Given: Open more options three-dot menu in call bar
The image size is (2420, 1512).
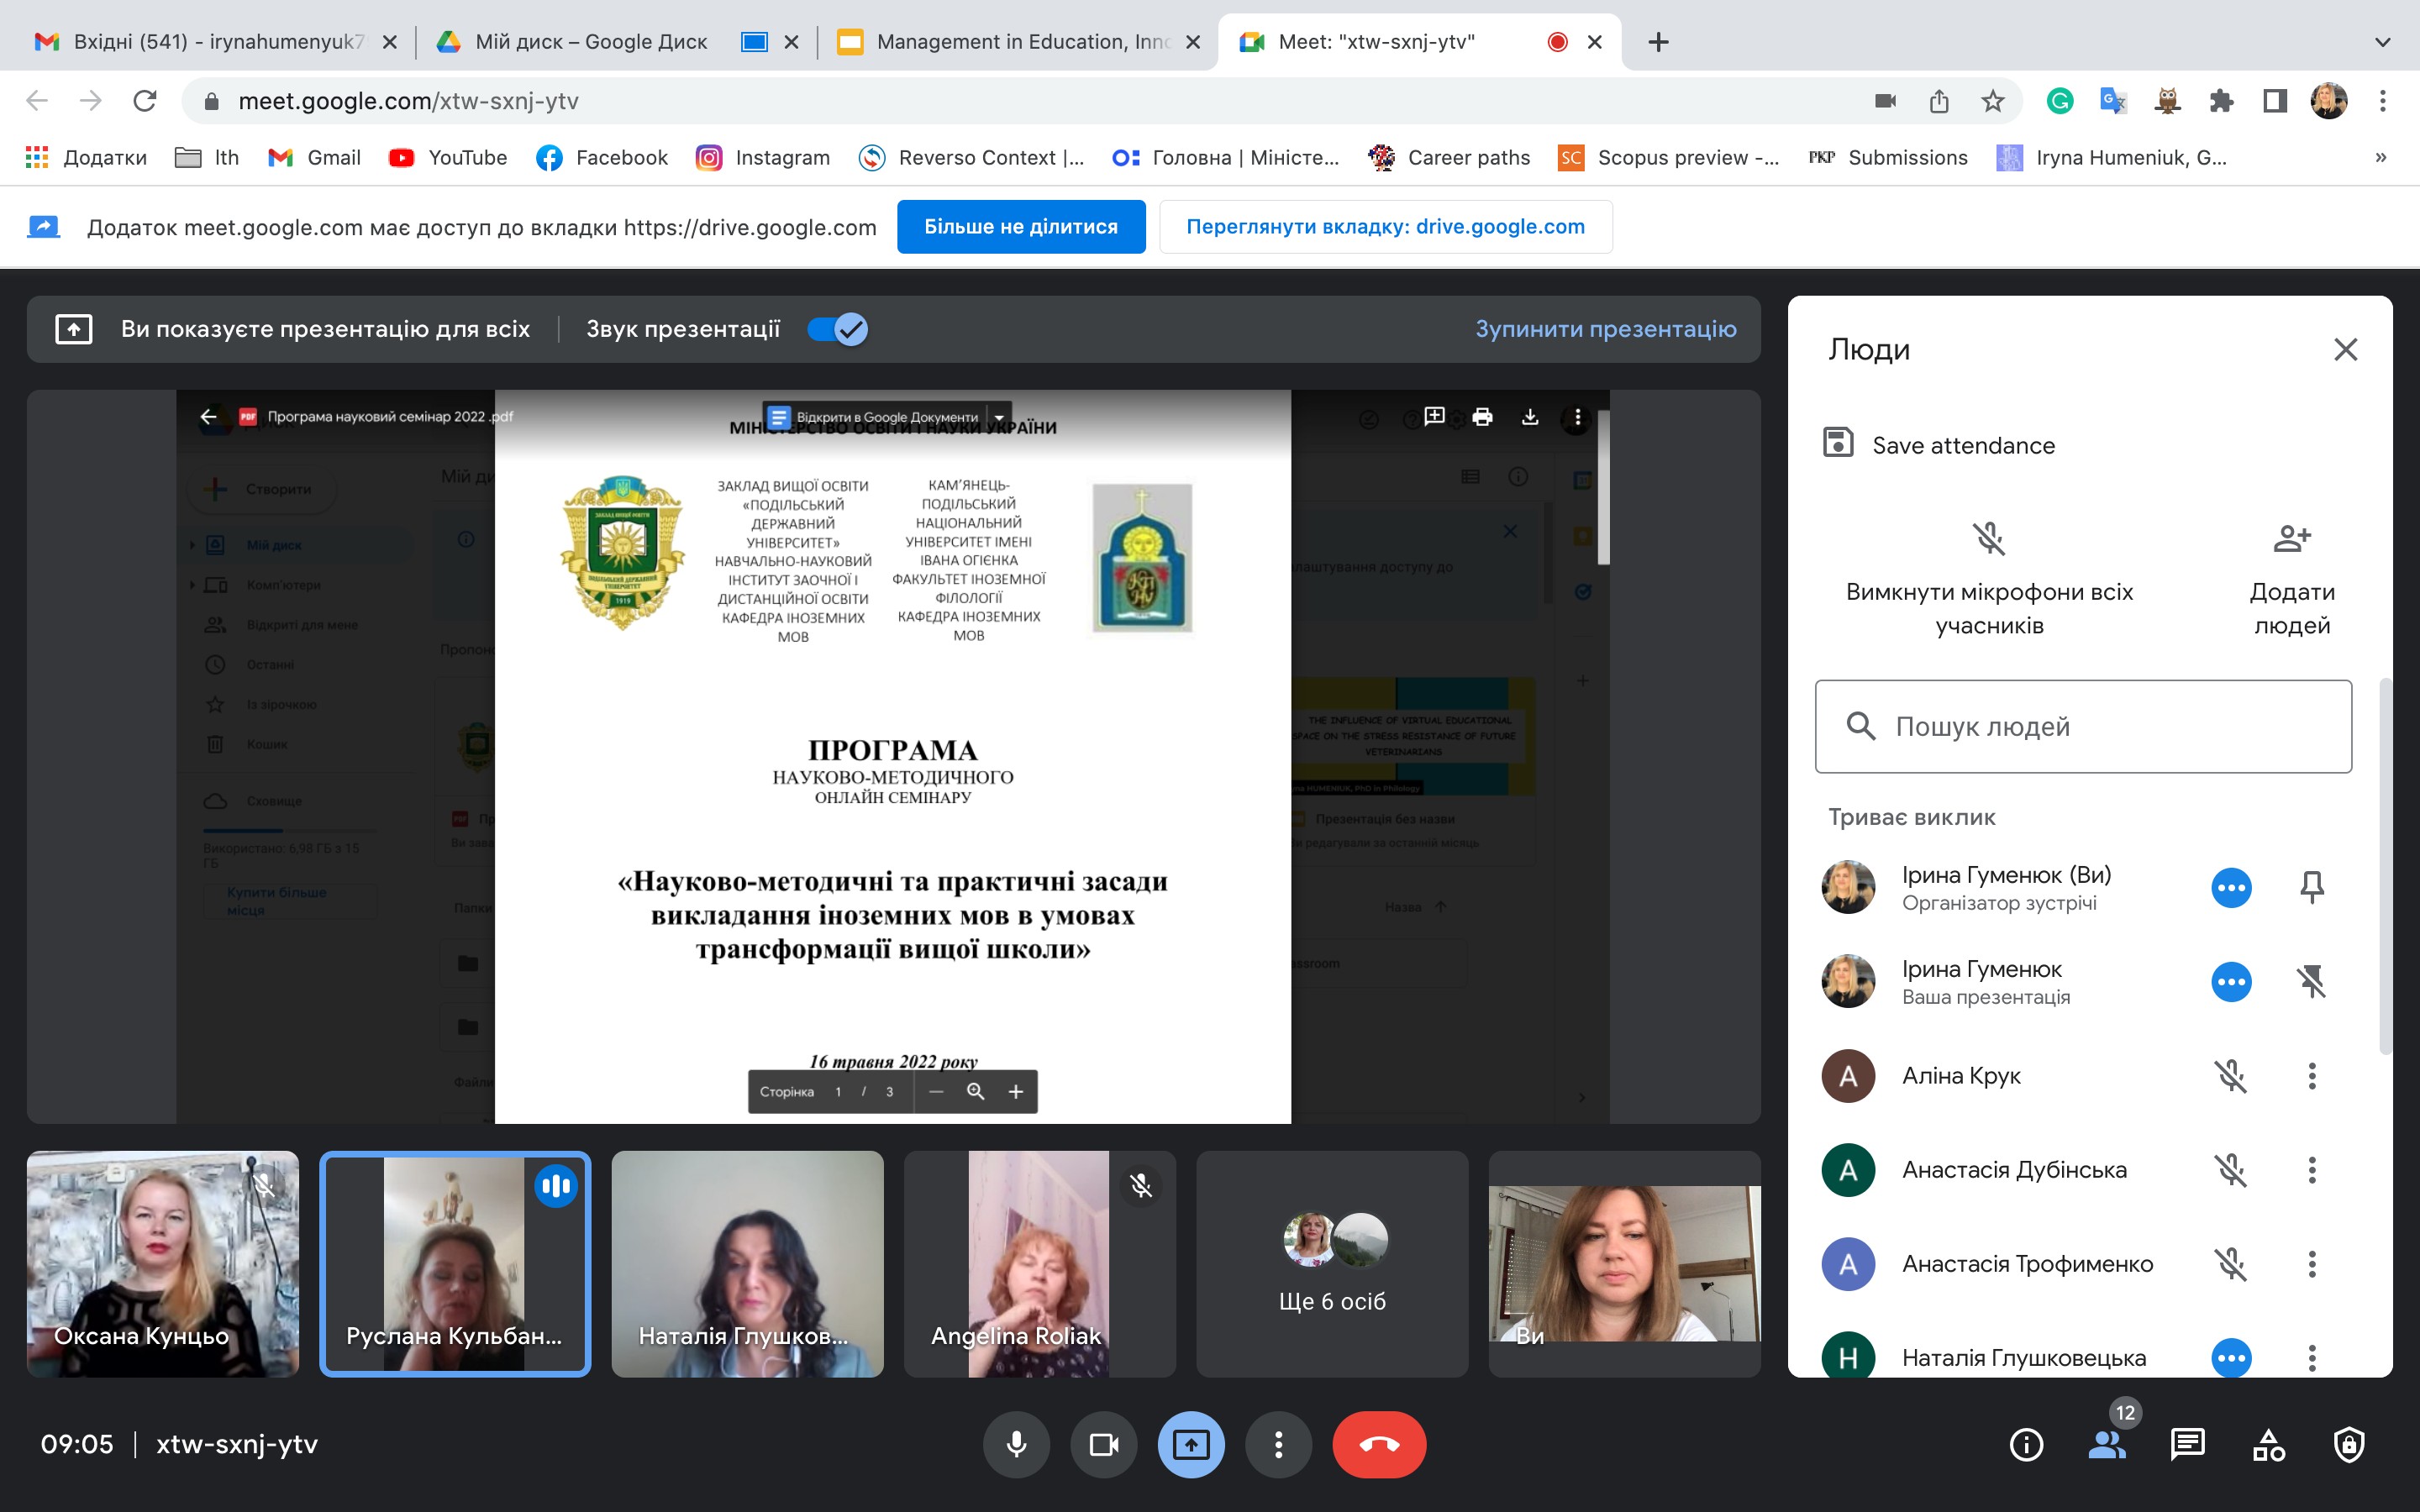Looking at the screenshot, I should (1278, 1444).
